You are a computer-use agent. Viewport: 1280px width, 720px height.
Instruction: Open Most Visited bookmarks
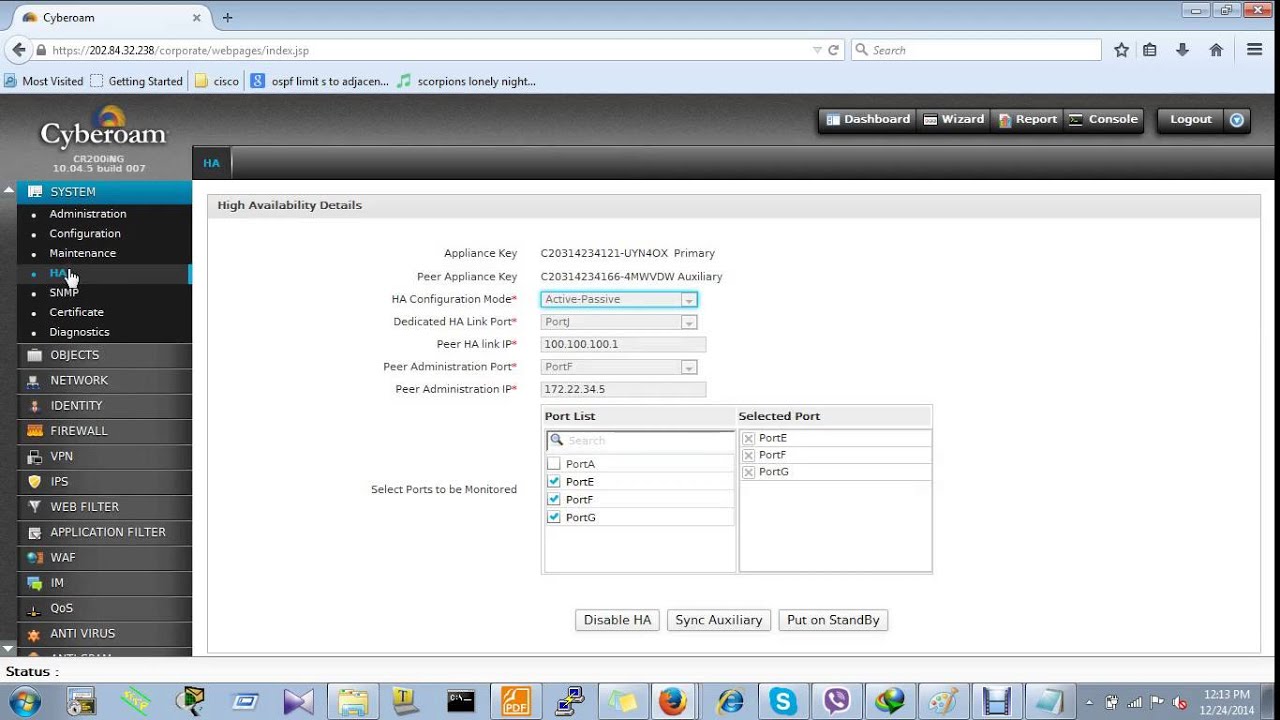[44, 81]
